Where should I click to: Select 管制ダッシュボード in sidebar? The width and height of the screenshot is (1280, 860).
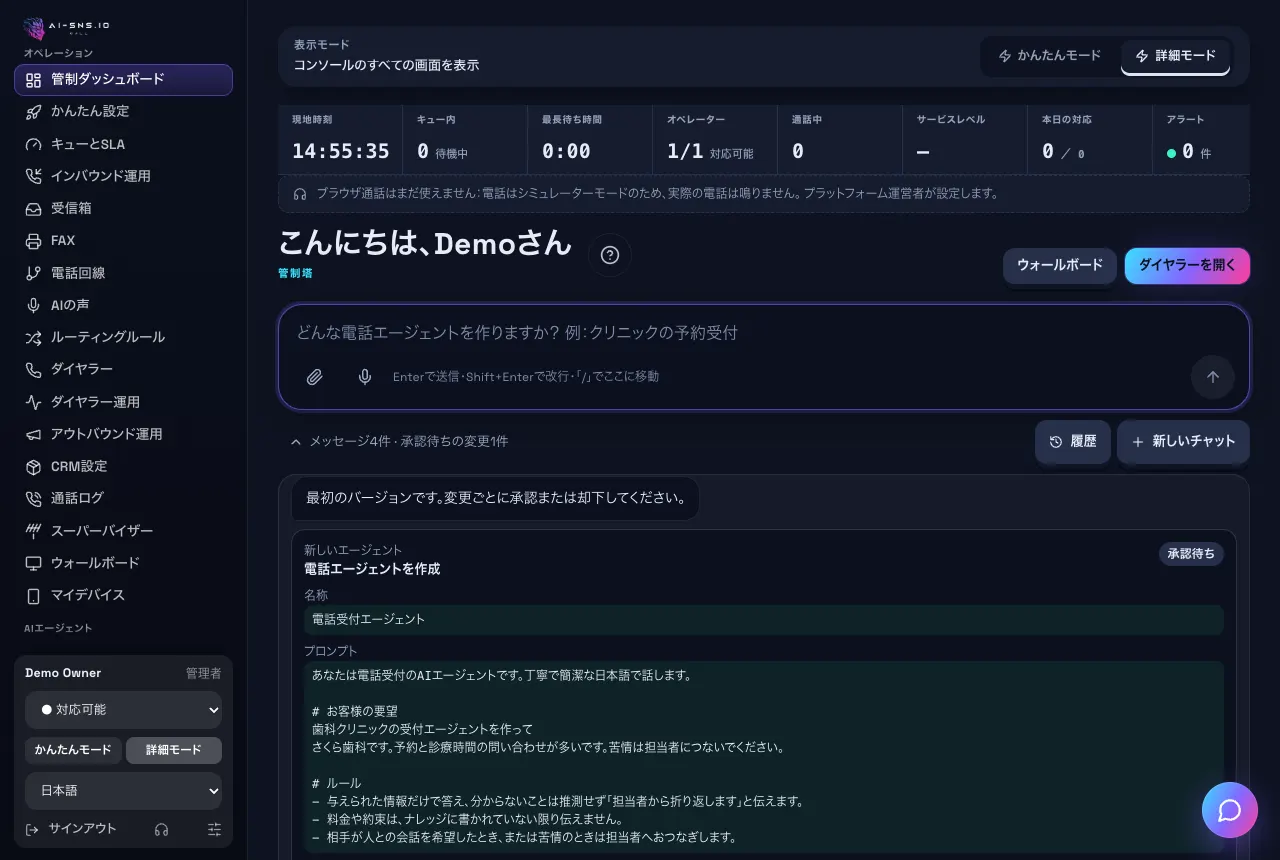[x=123, y=80]
